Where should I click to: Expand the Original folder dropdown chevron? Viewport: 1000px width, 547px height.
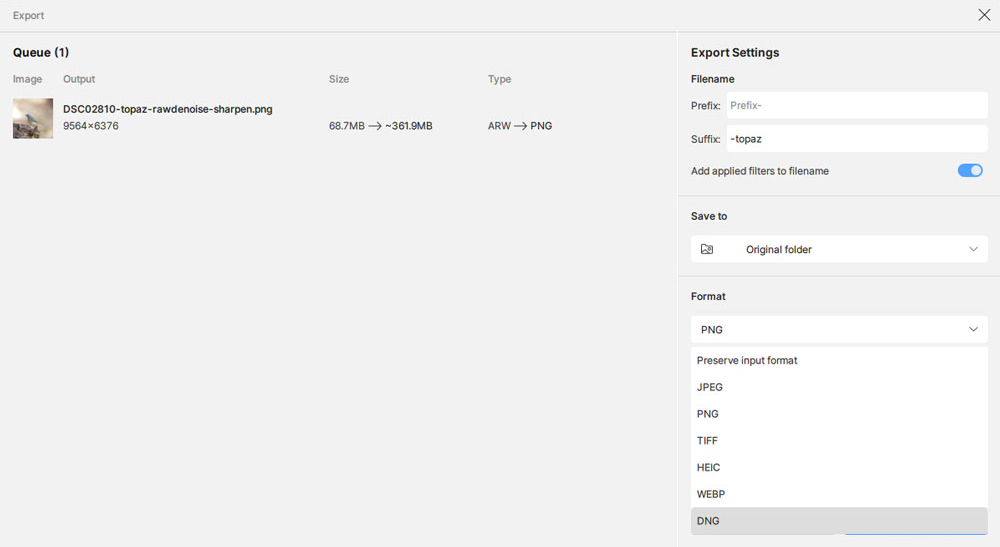(973, 249)
